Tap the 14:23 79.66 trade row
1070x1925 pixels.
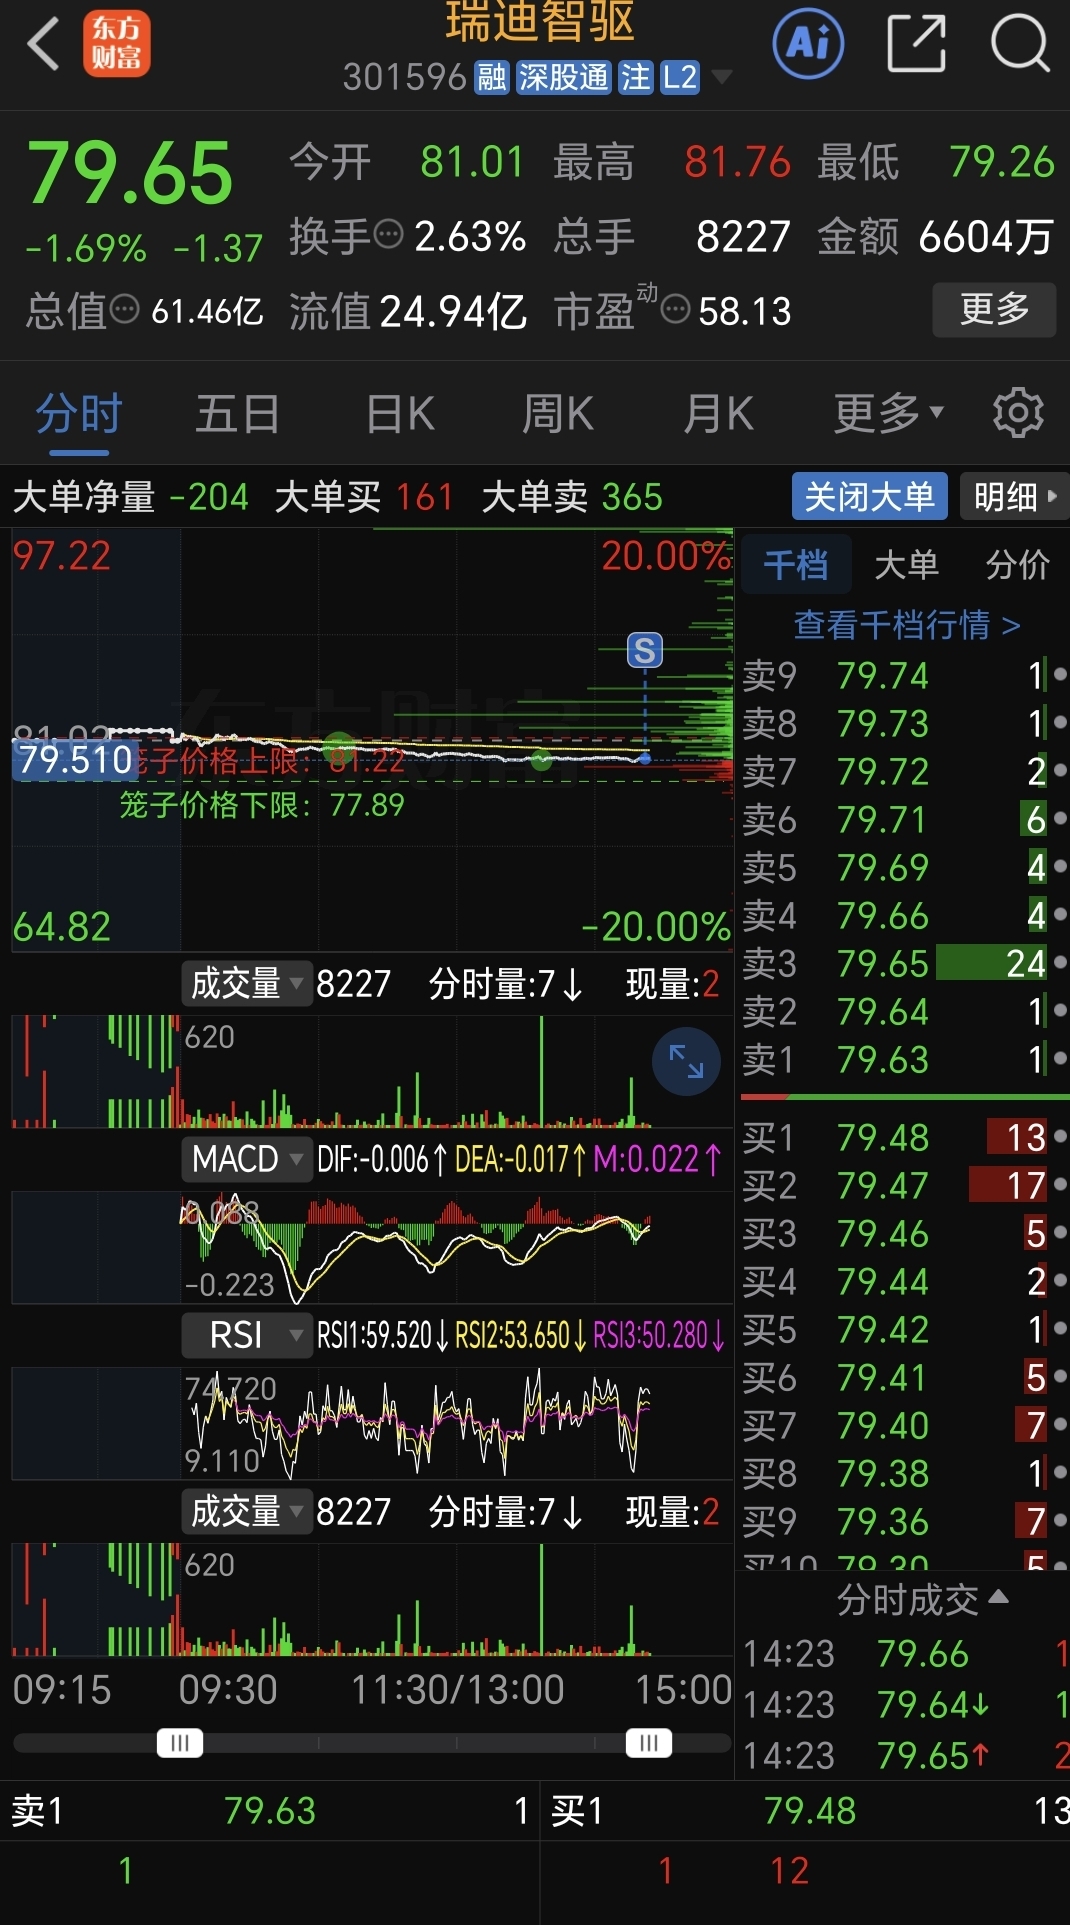pos(904,1654)
